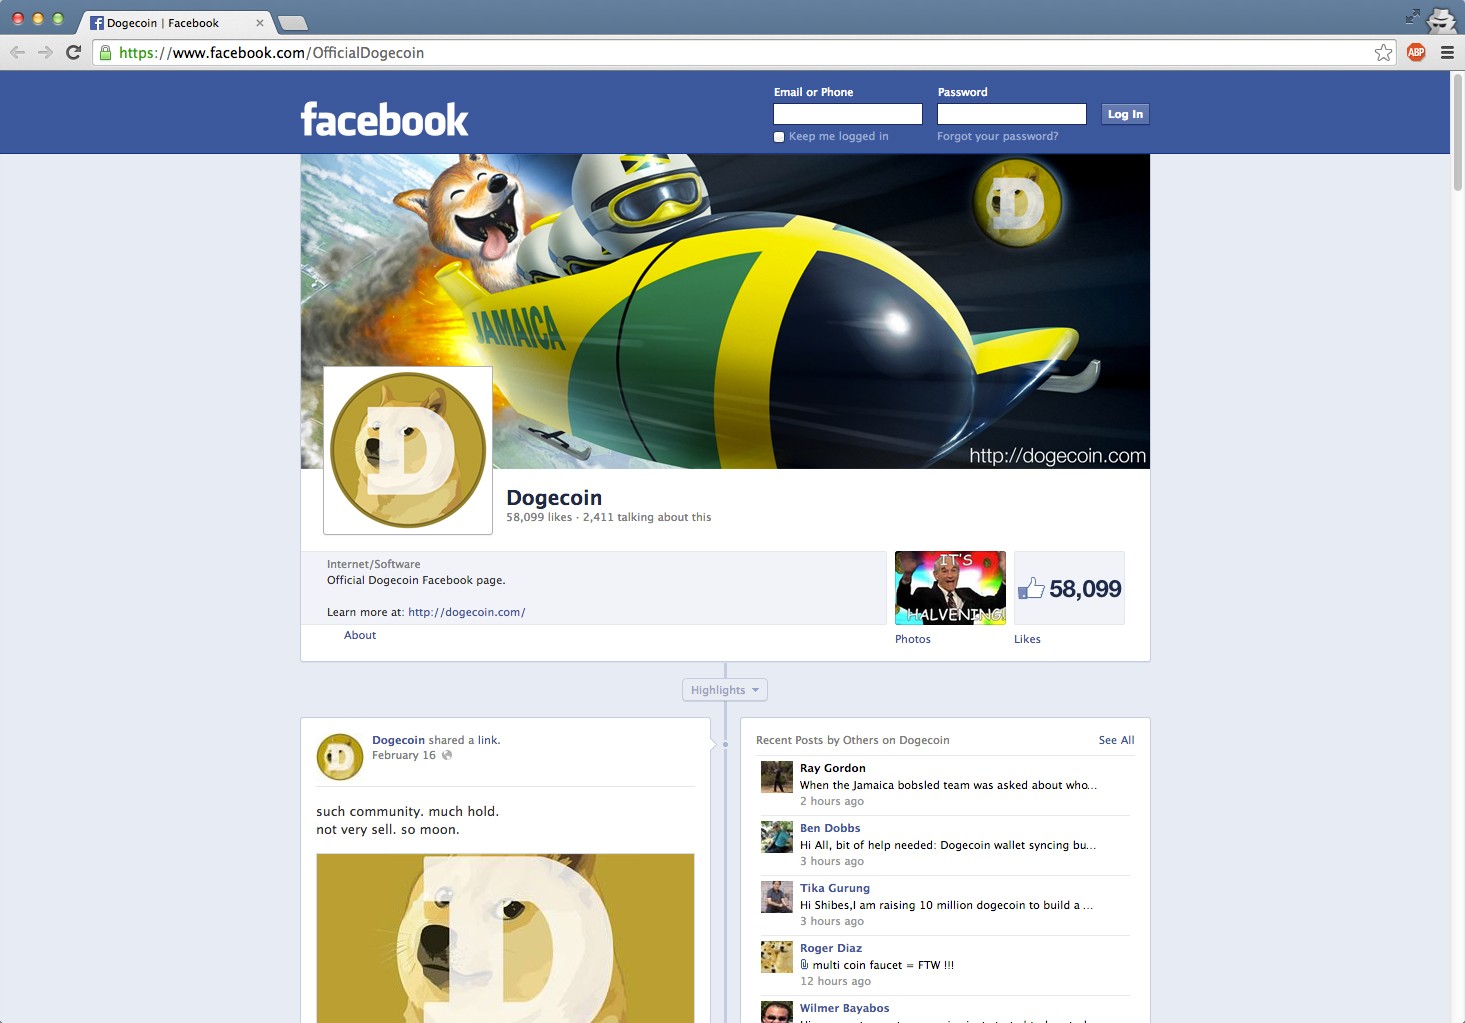
Task: Click the Dogecoin author link in post
Action: tap(398, 740)
